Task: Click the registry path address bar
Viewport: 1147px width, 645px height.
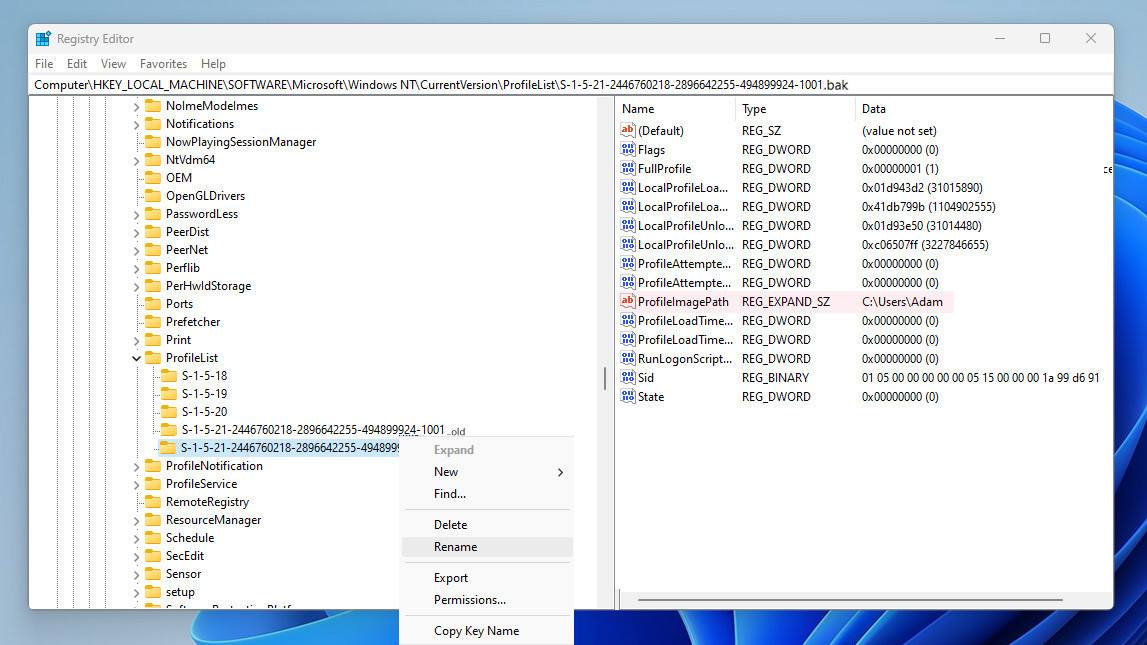Action: (x=571, y=85)
